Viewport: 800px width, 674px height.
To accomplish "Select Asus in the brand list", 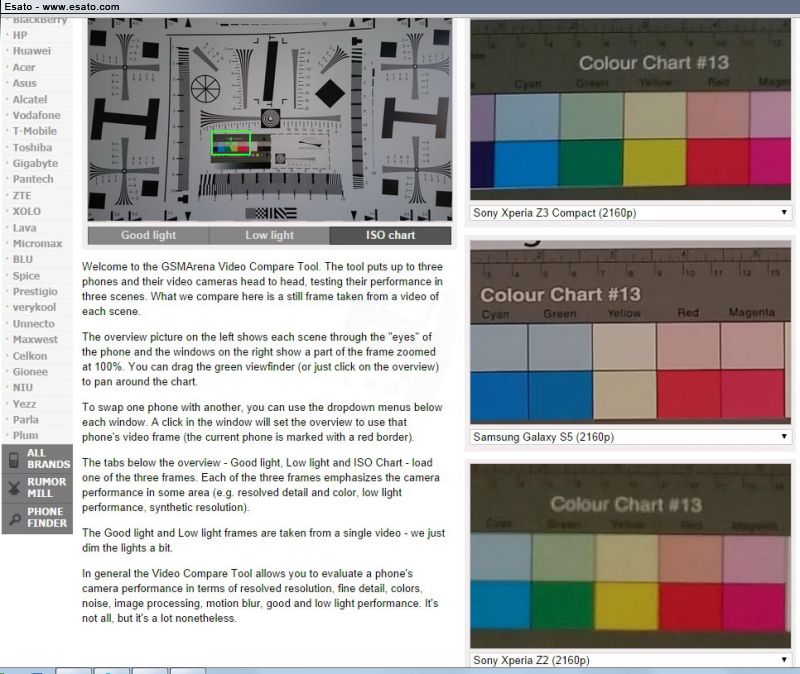I will click(x=24, y=83).
